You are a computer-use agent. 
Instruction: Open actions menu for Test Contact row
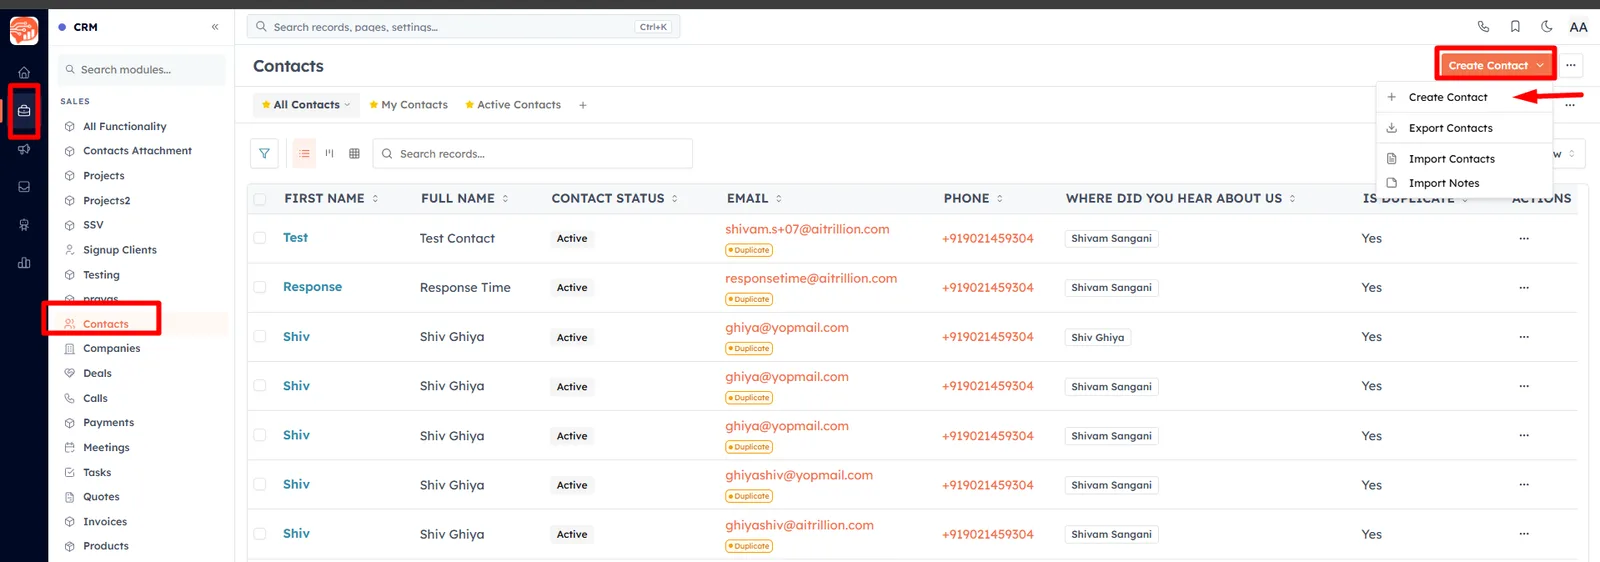(1524, 239)
